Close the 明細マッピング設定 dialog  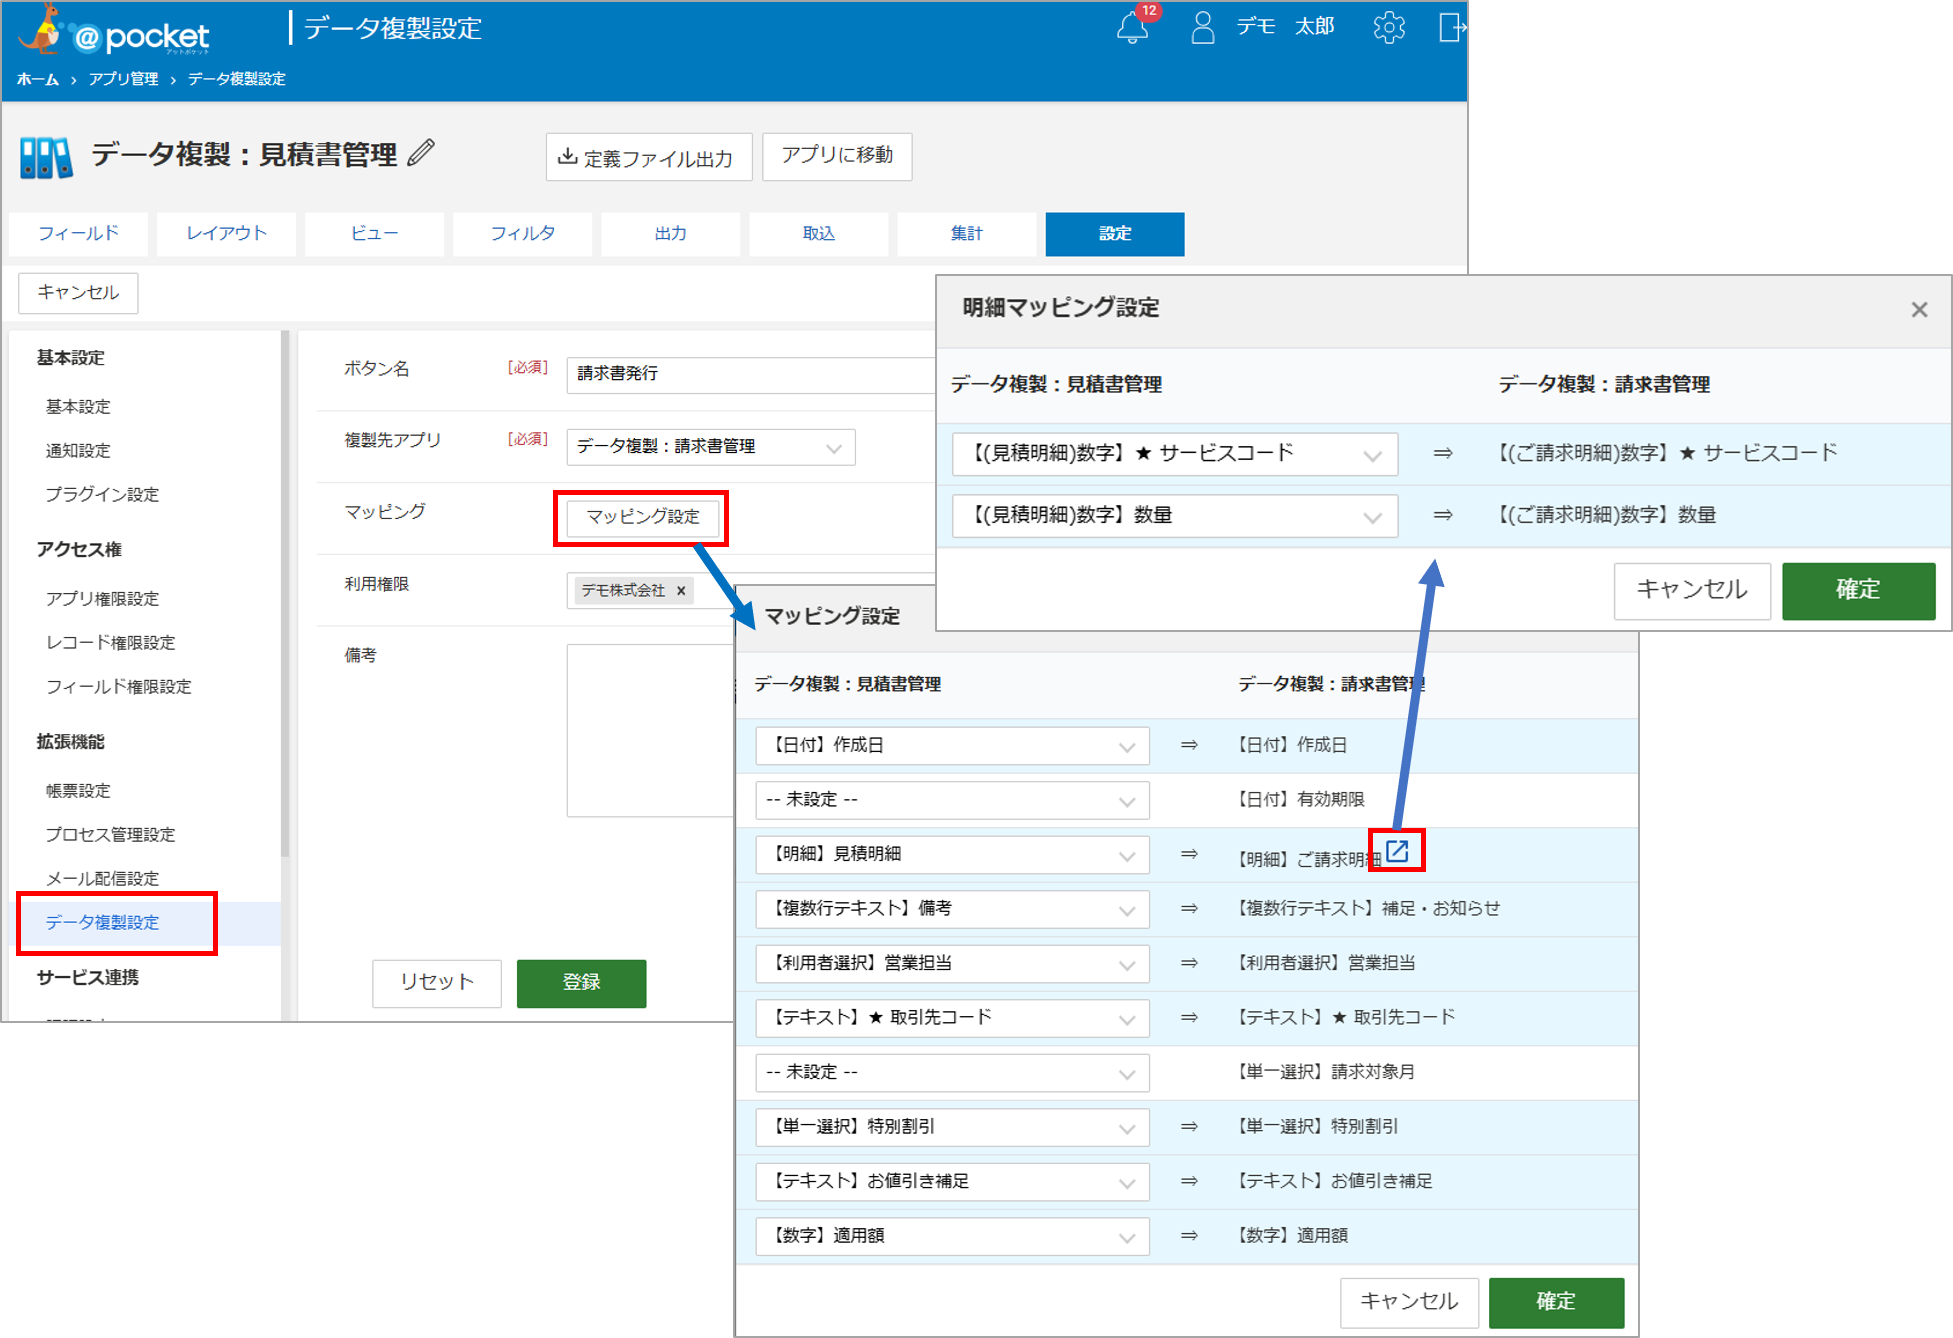(1918, 310)
